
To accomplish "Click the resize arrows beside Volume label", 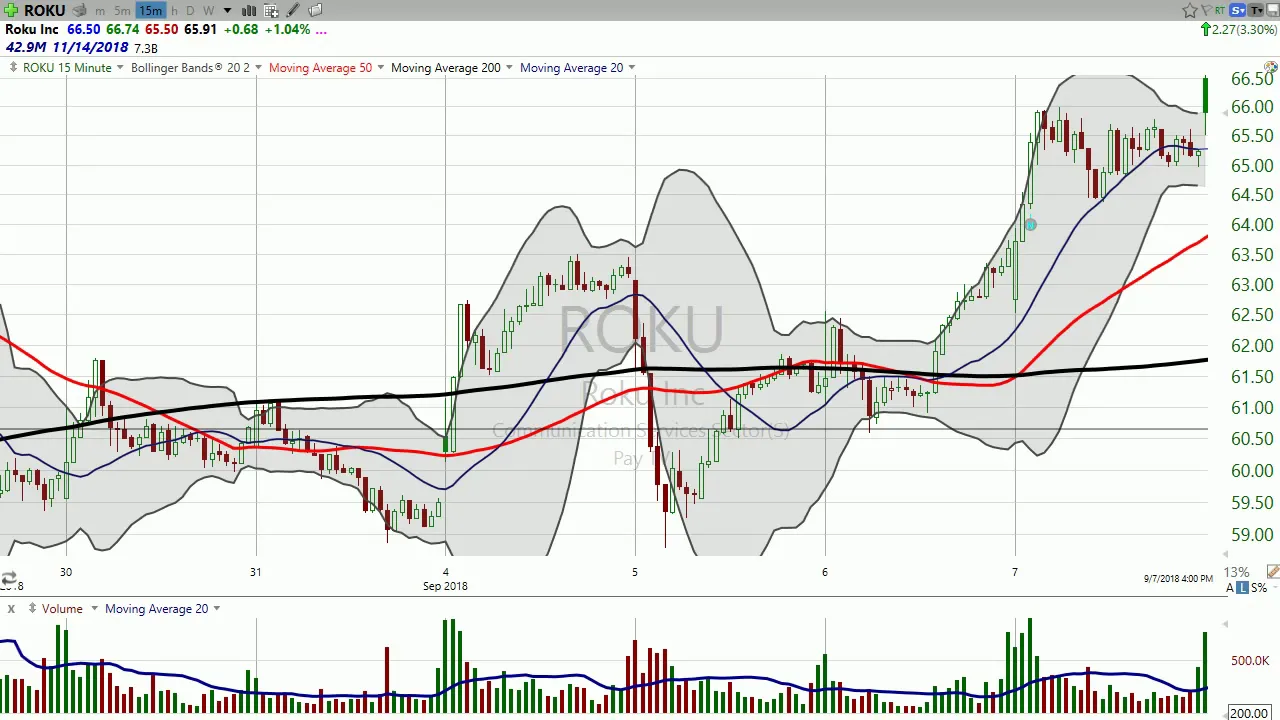I will click(x=32, y=608).
